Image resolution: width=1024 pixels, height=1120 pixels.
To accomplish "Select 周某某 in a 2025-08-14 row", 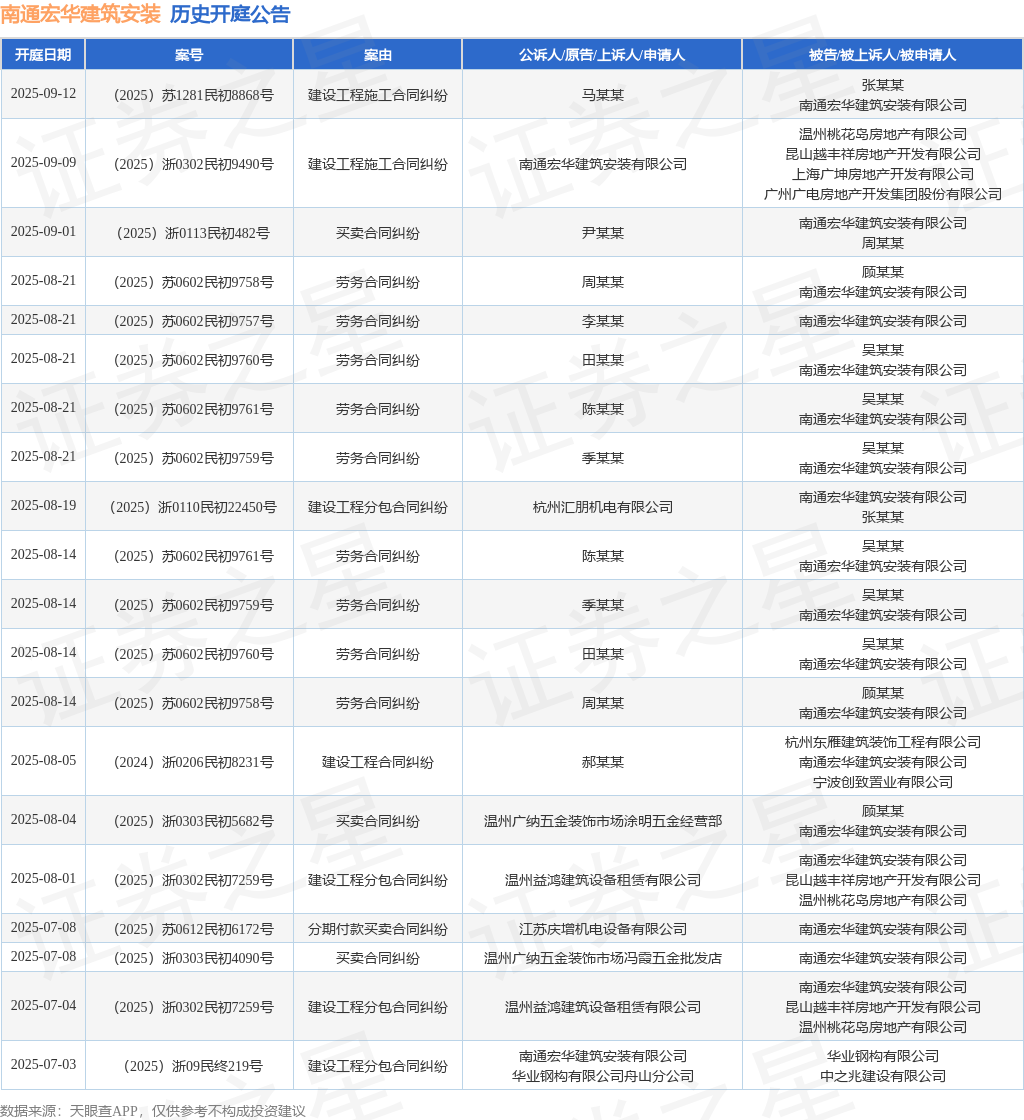I will (603, 704).
